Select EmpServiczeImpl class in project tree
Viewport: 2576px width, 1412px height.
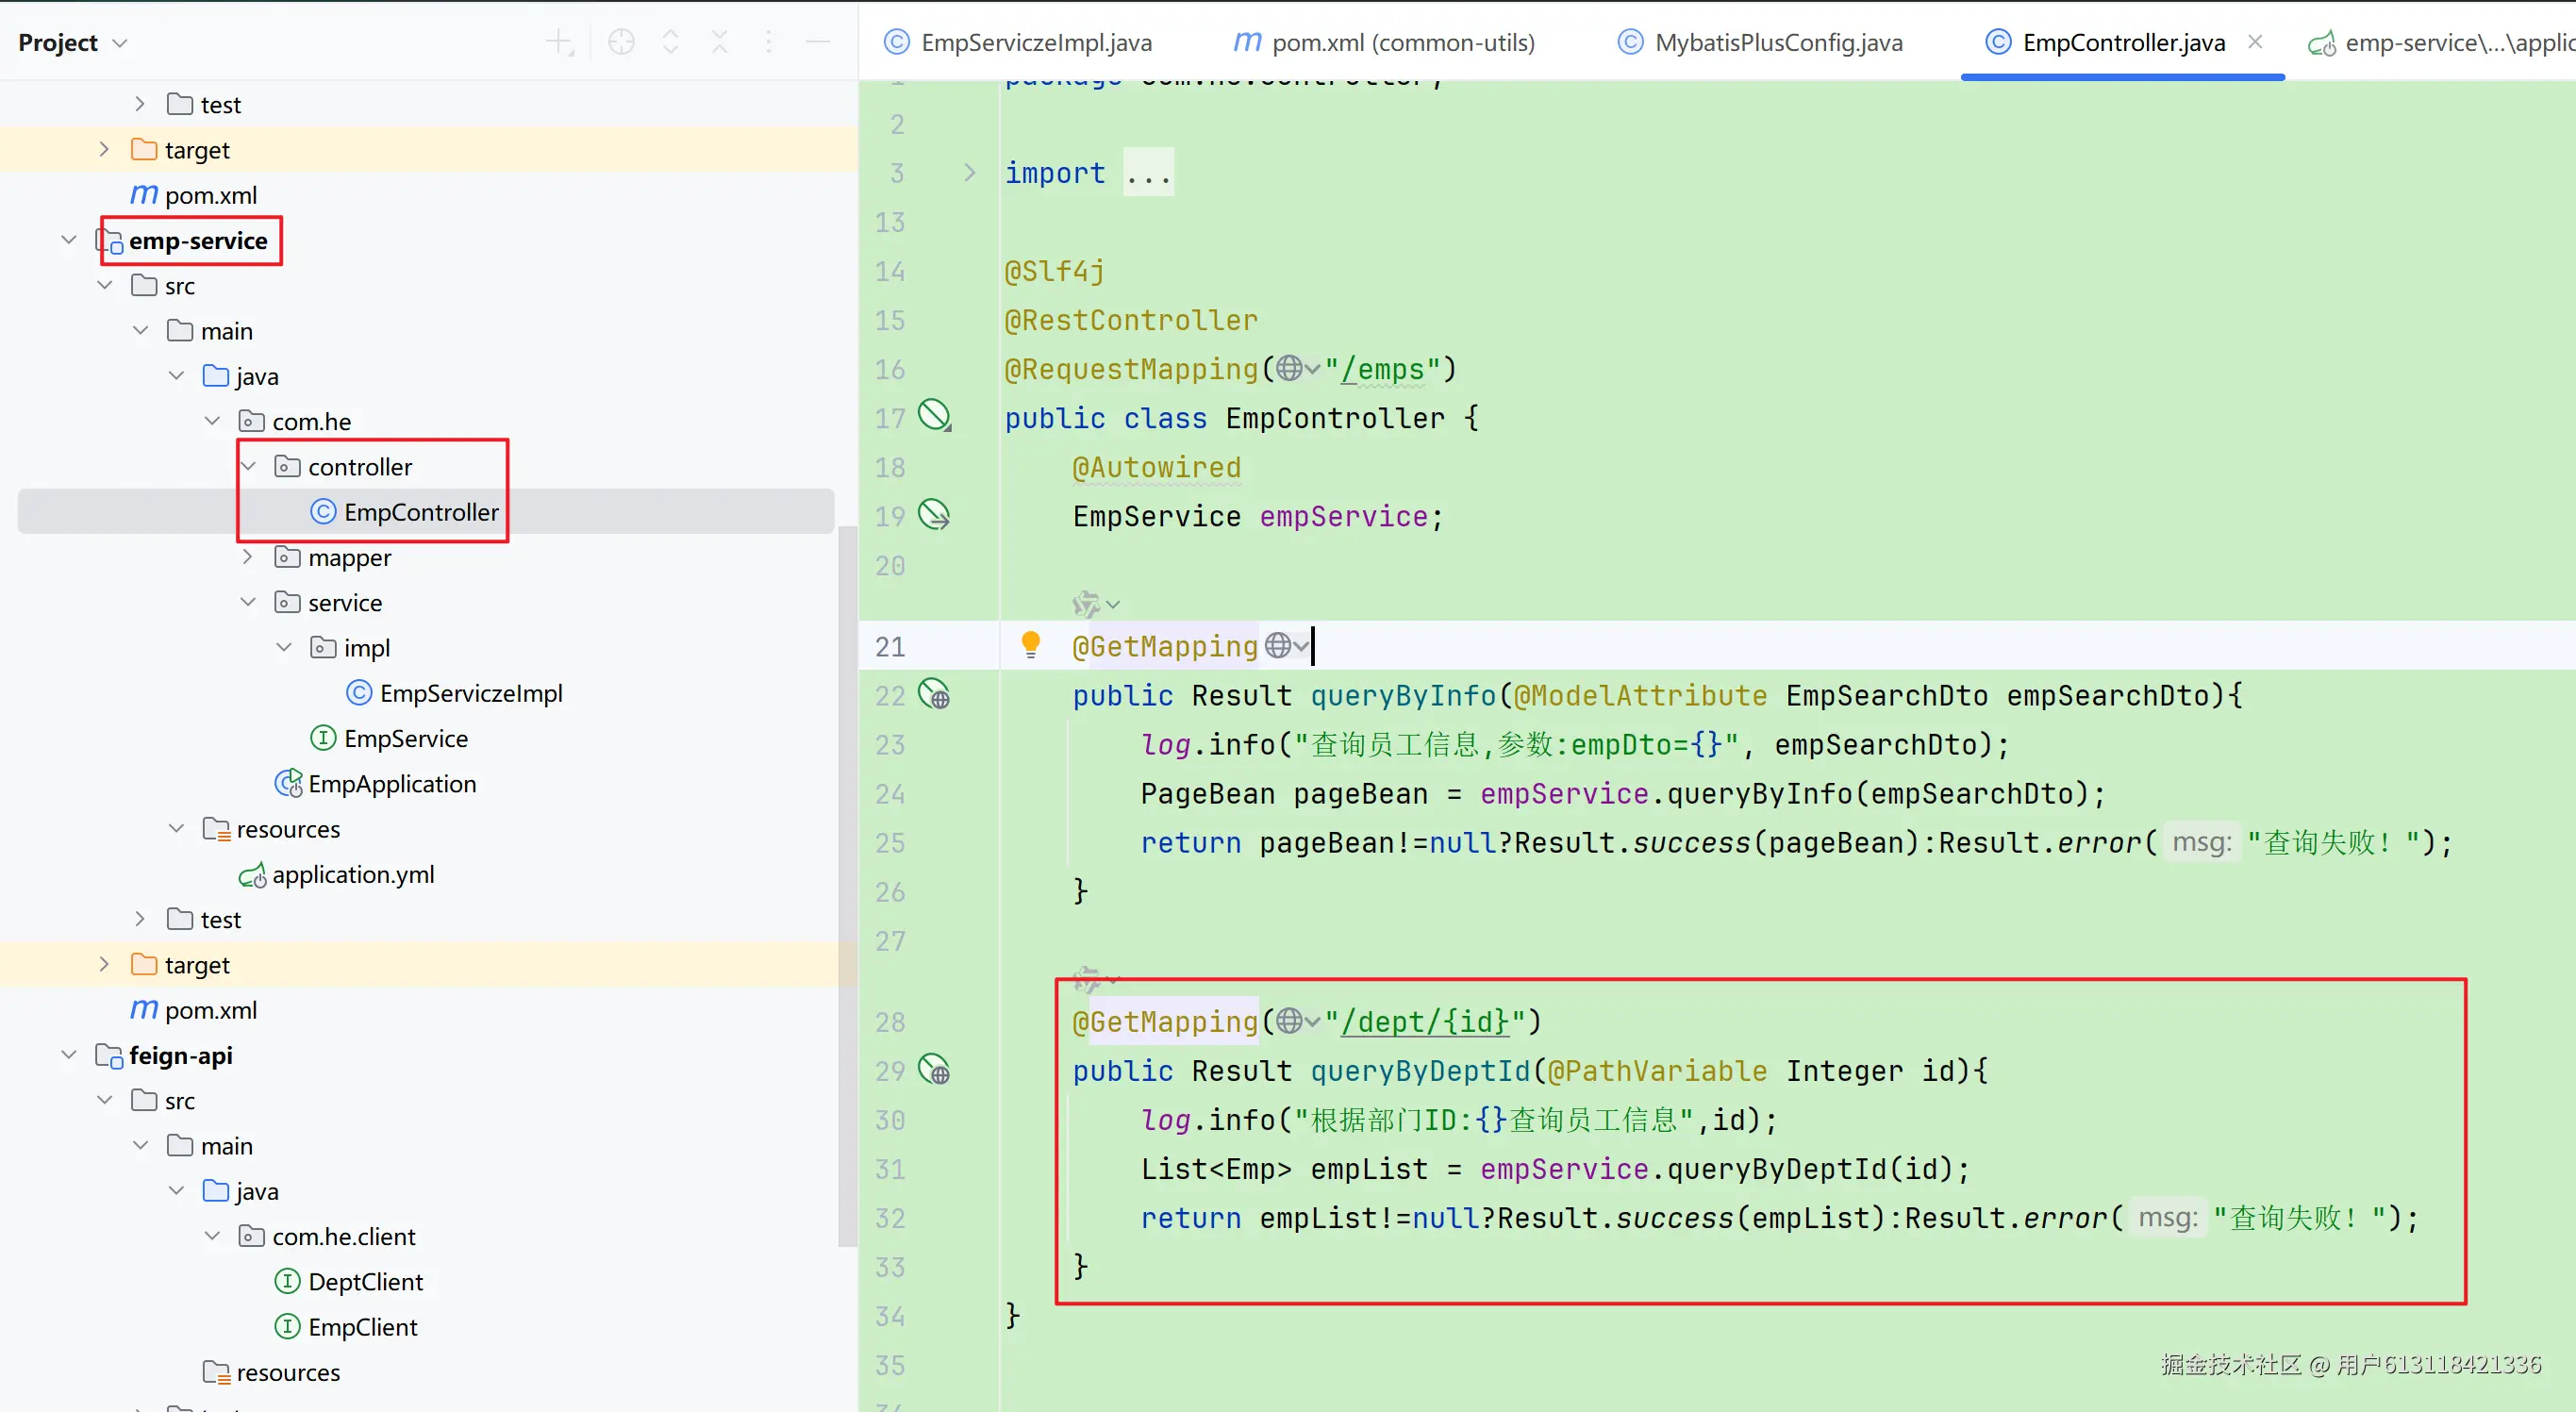coord(470,693)
